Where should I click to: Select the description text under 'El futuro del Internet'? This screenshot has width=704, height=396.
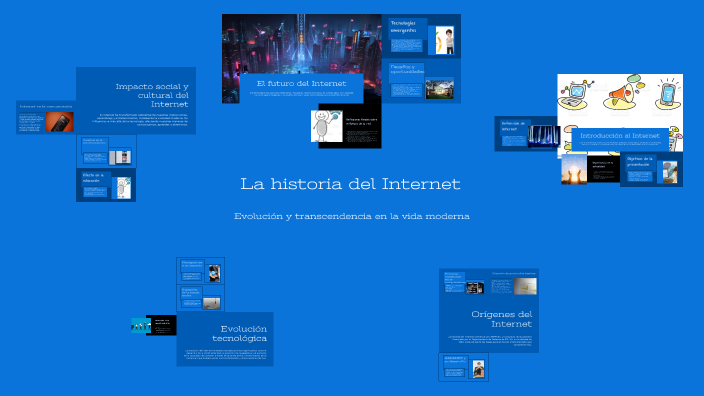point(302,94)
